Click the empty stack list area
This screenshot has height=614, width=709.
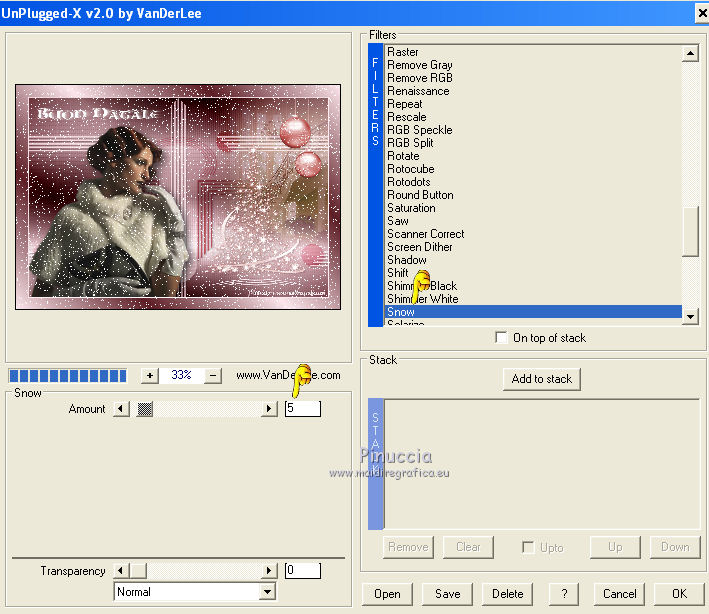point(542,464)
